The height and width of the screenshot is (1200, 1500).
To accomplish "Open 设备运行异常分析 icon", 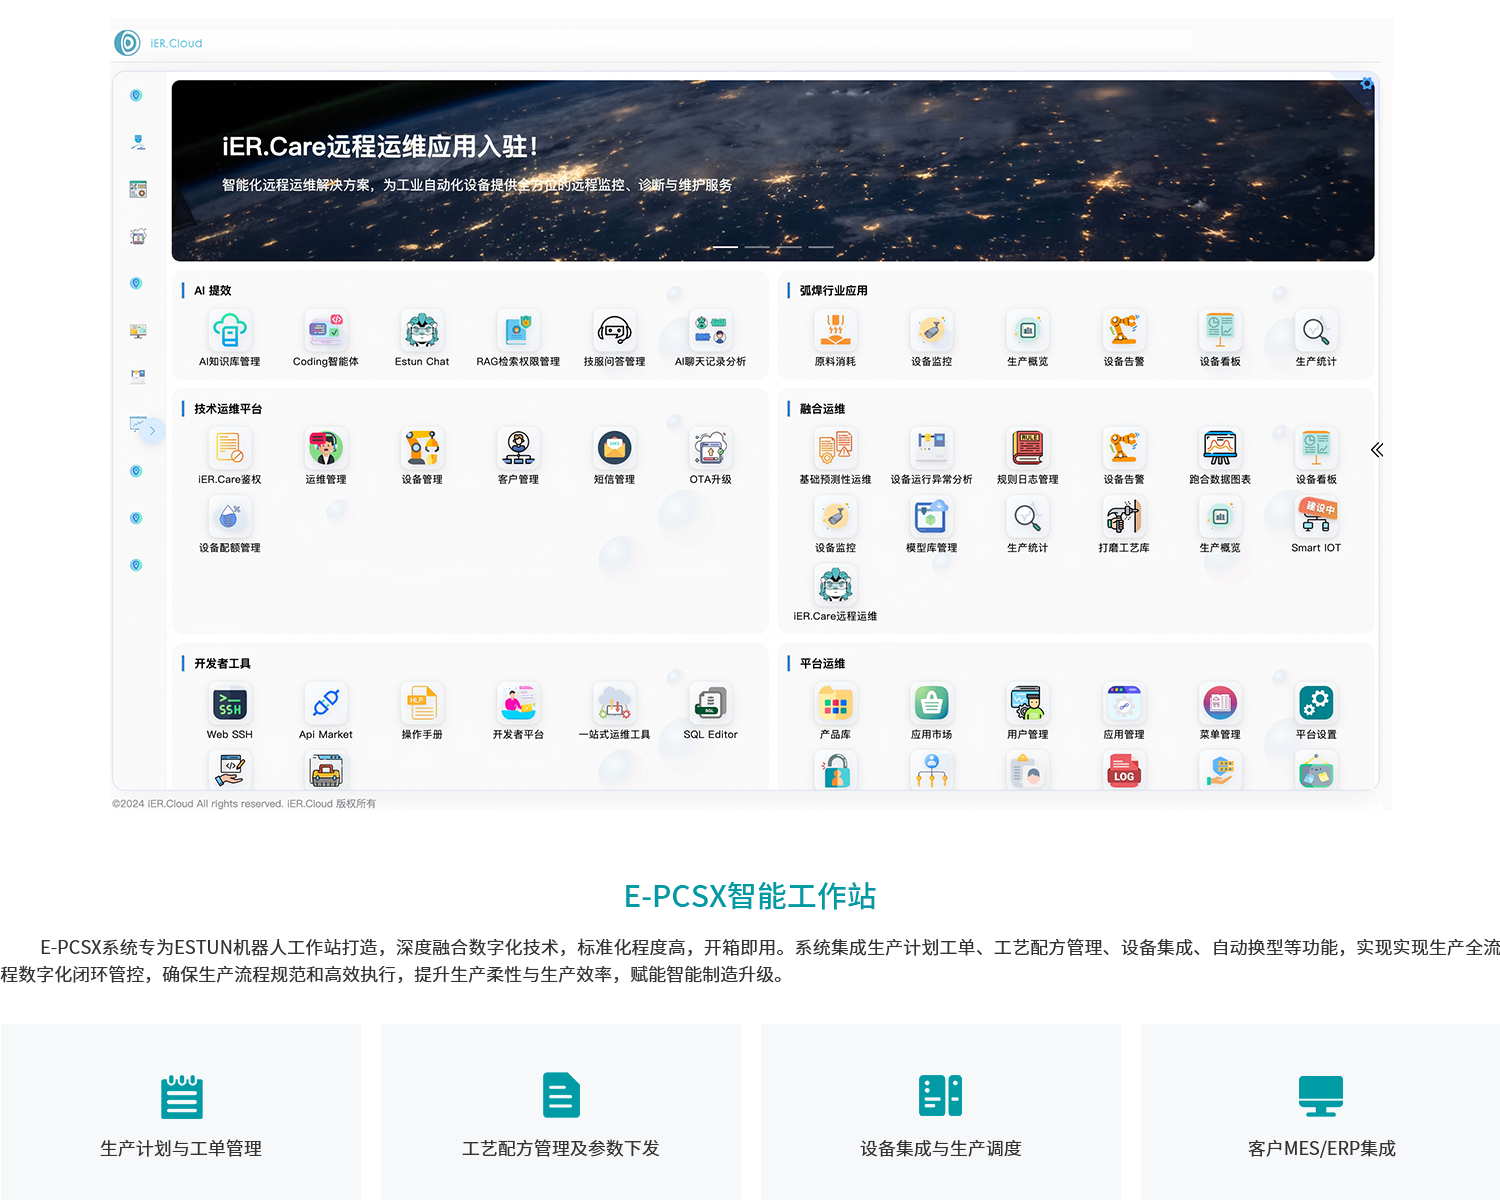I will (931, 448).
